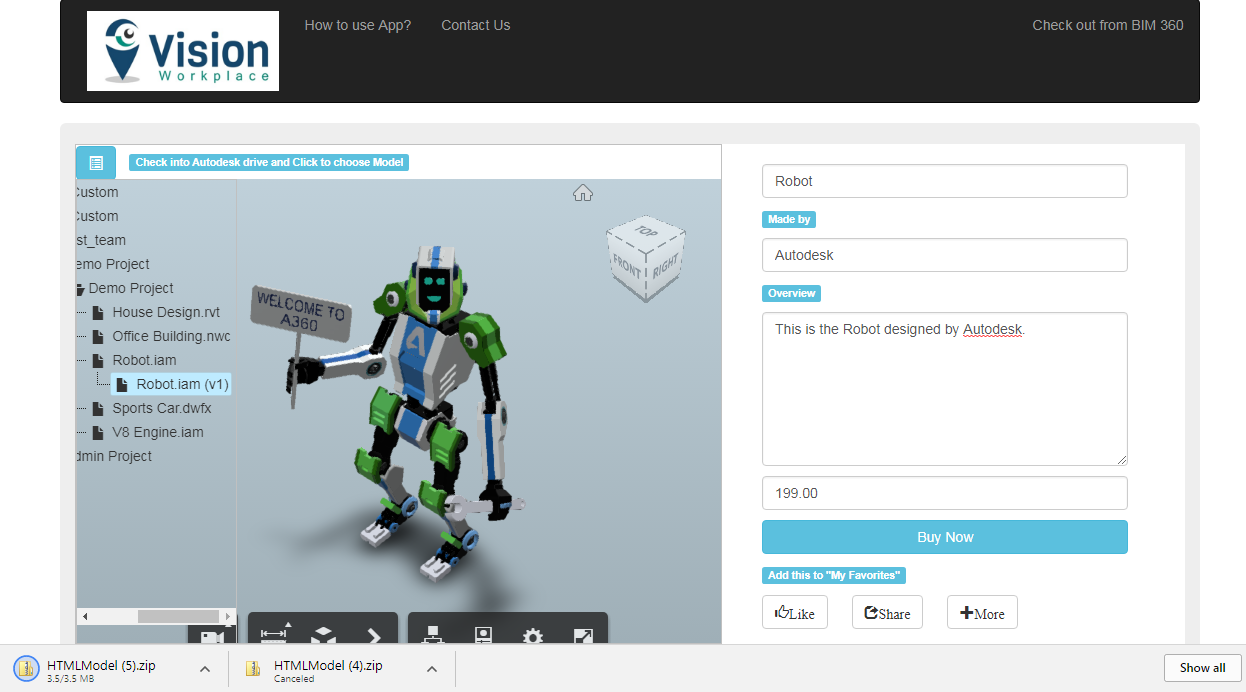Click the tree scrollbar right arrow
The image size is (1246, 692).
click(x=229, y=617)
